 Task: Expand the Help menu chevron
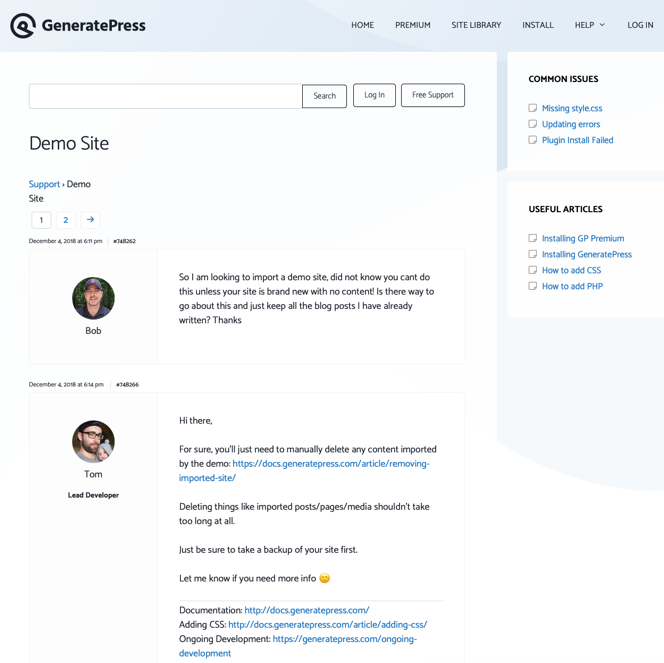click(x=602, y=25)
